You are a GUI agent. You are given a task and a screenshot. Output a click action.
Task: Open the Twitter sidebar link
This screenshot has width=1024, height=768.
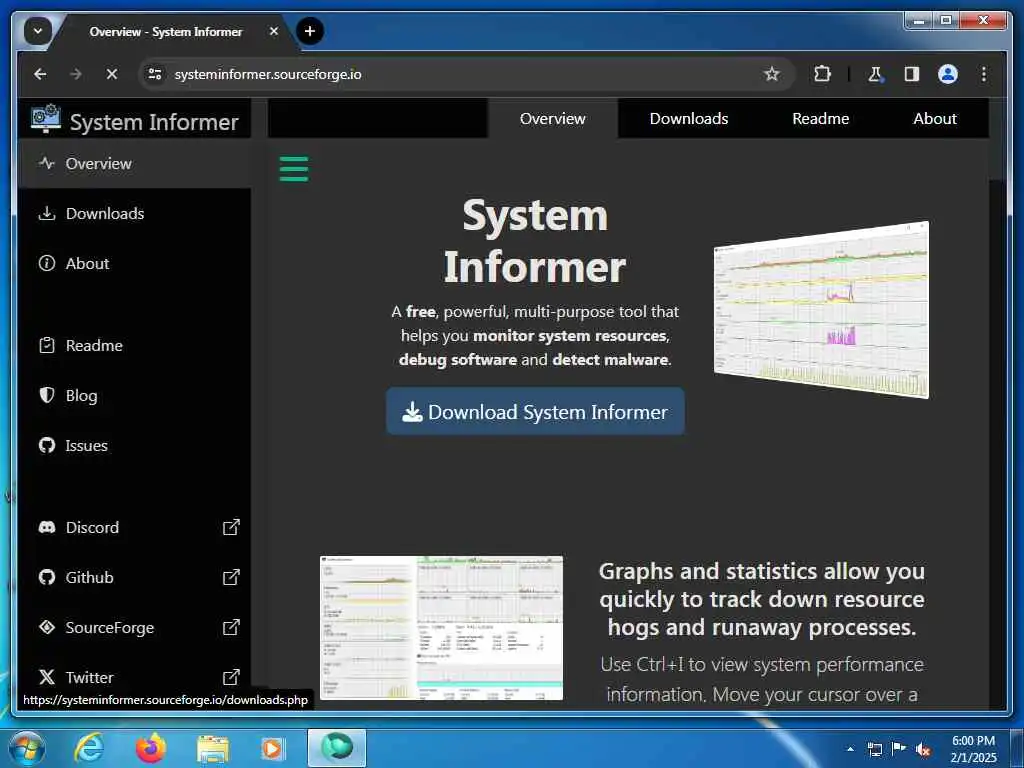point(135,677)
